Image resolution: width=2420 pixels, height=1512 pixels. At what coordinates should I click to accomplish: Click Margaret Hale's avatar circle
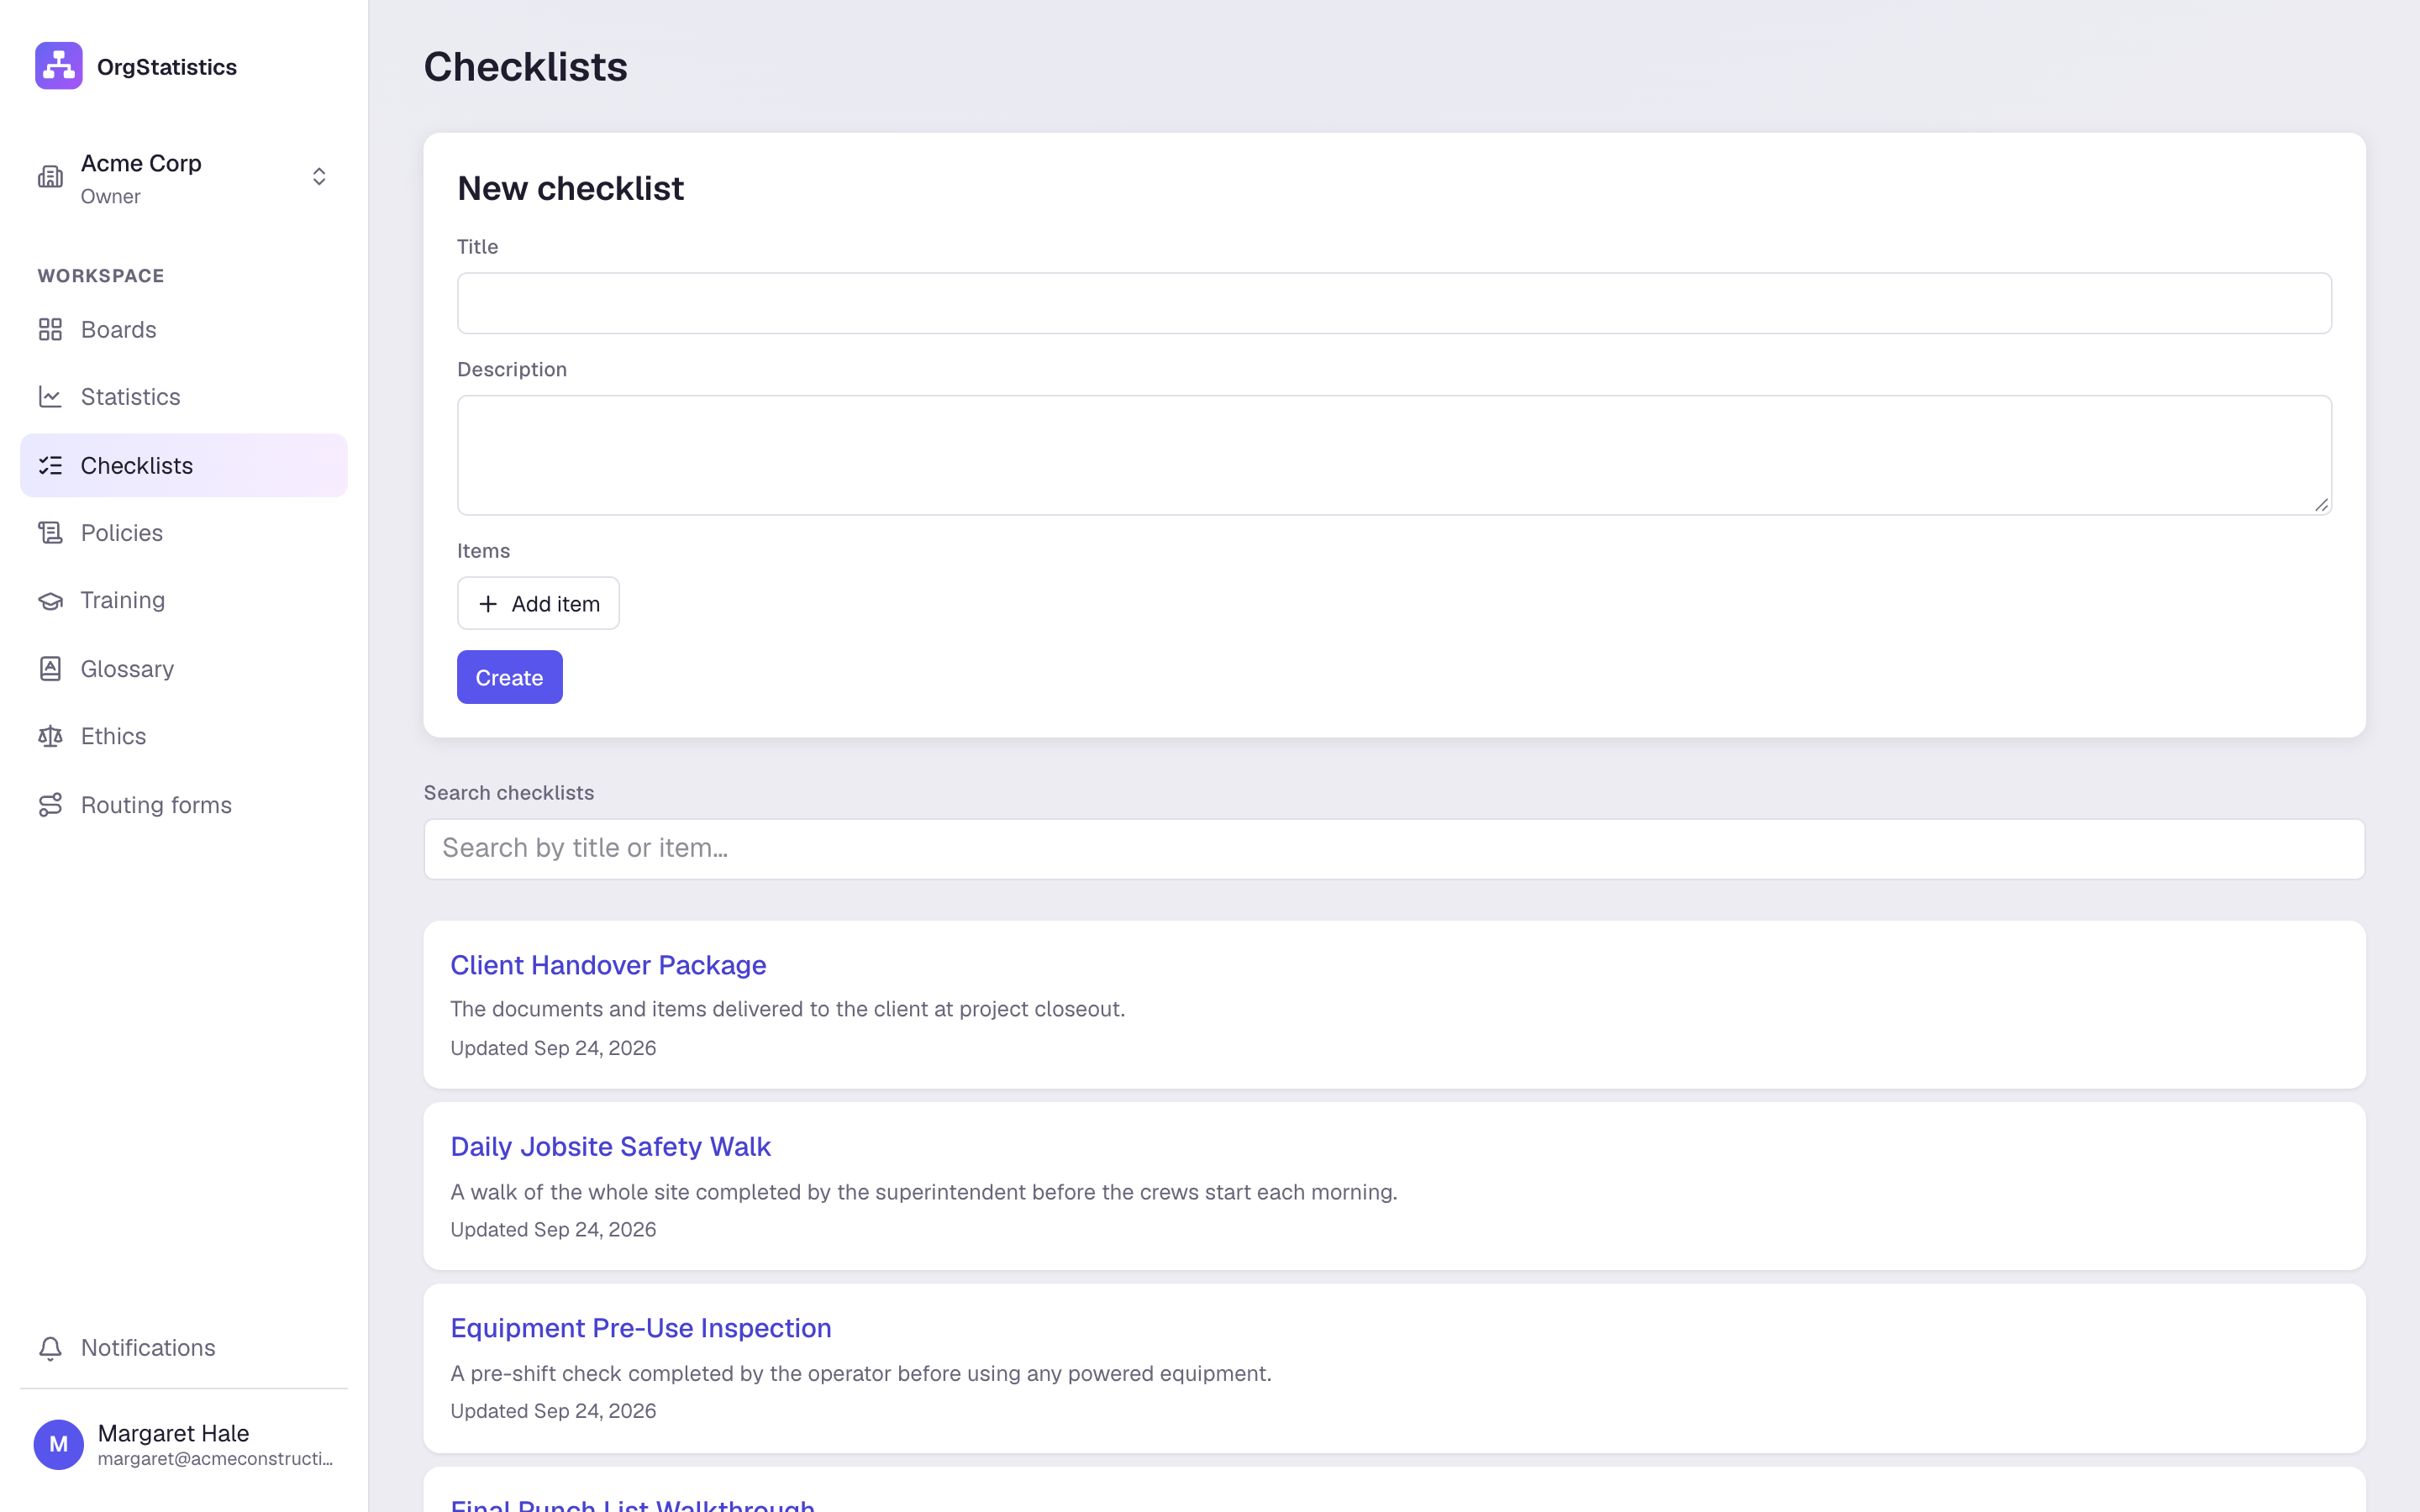59,1444
